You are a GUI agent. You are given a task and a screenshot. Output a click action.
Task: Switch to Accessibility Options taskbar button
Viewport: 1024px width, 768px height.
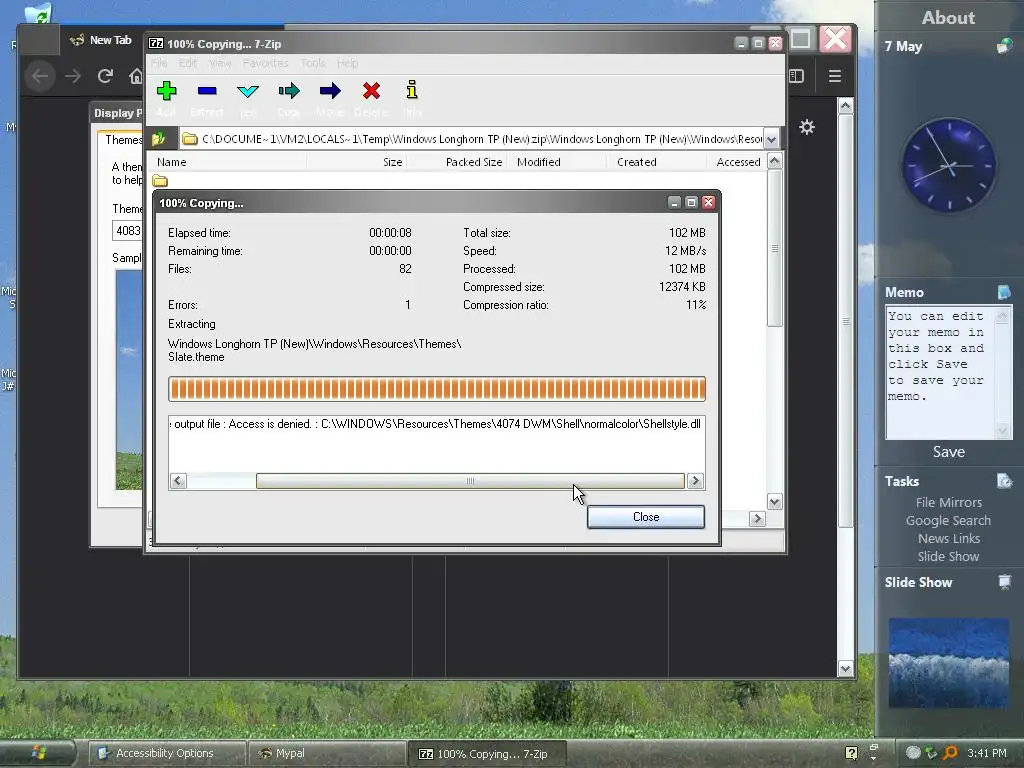pos(167,753)
